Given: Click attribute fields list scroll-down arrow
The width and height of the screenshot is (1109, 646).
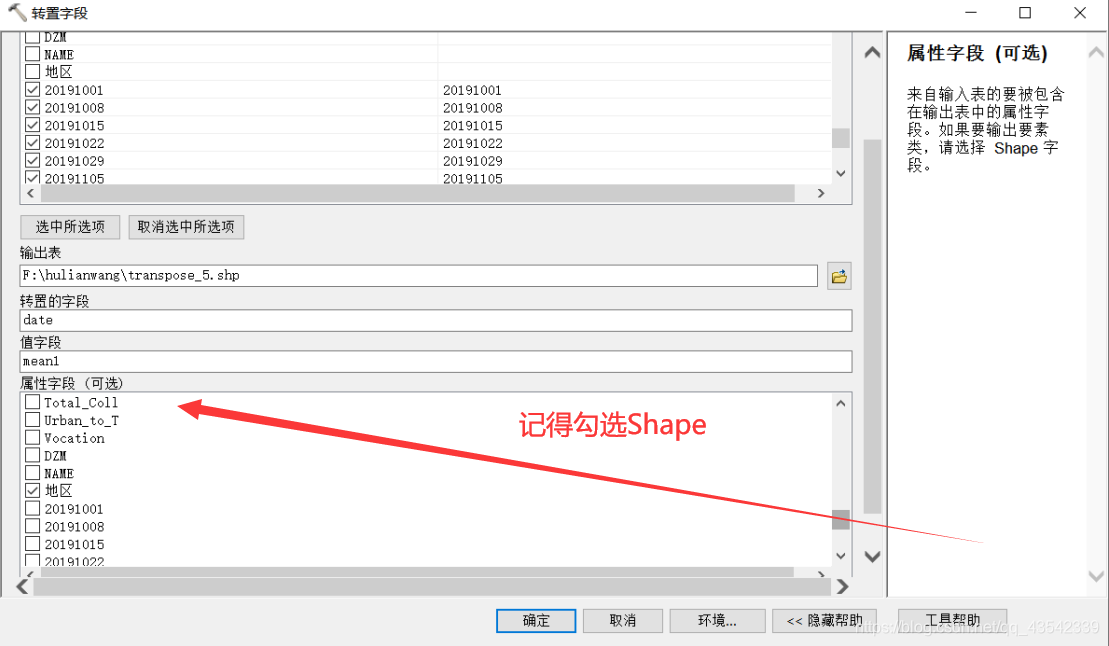Looking at the screenshot, I should pyautogui.click(x=841, y=556).
